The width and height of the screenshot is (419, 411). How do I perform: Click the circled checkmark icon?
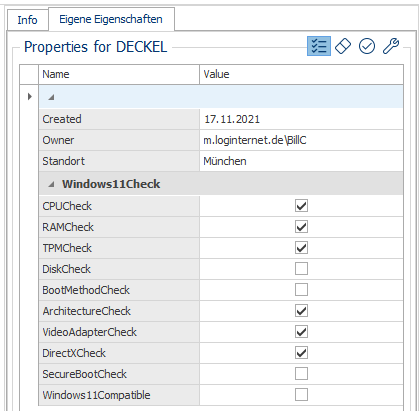coord(367,46)
